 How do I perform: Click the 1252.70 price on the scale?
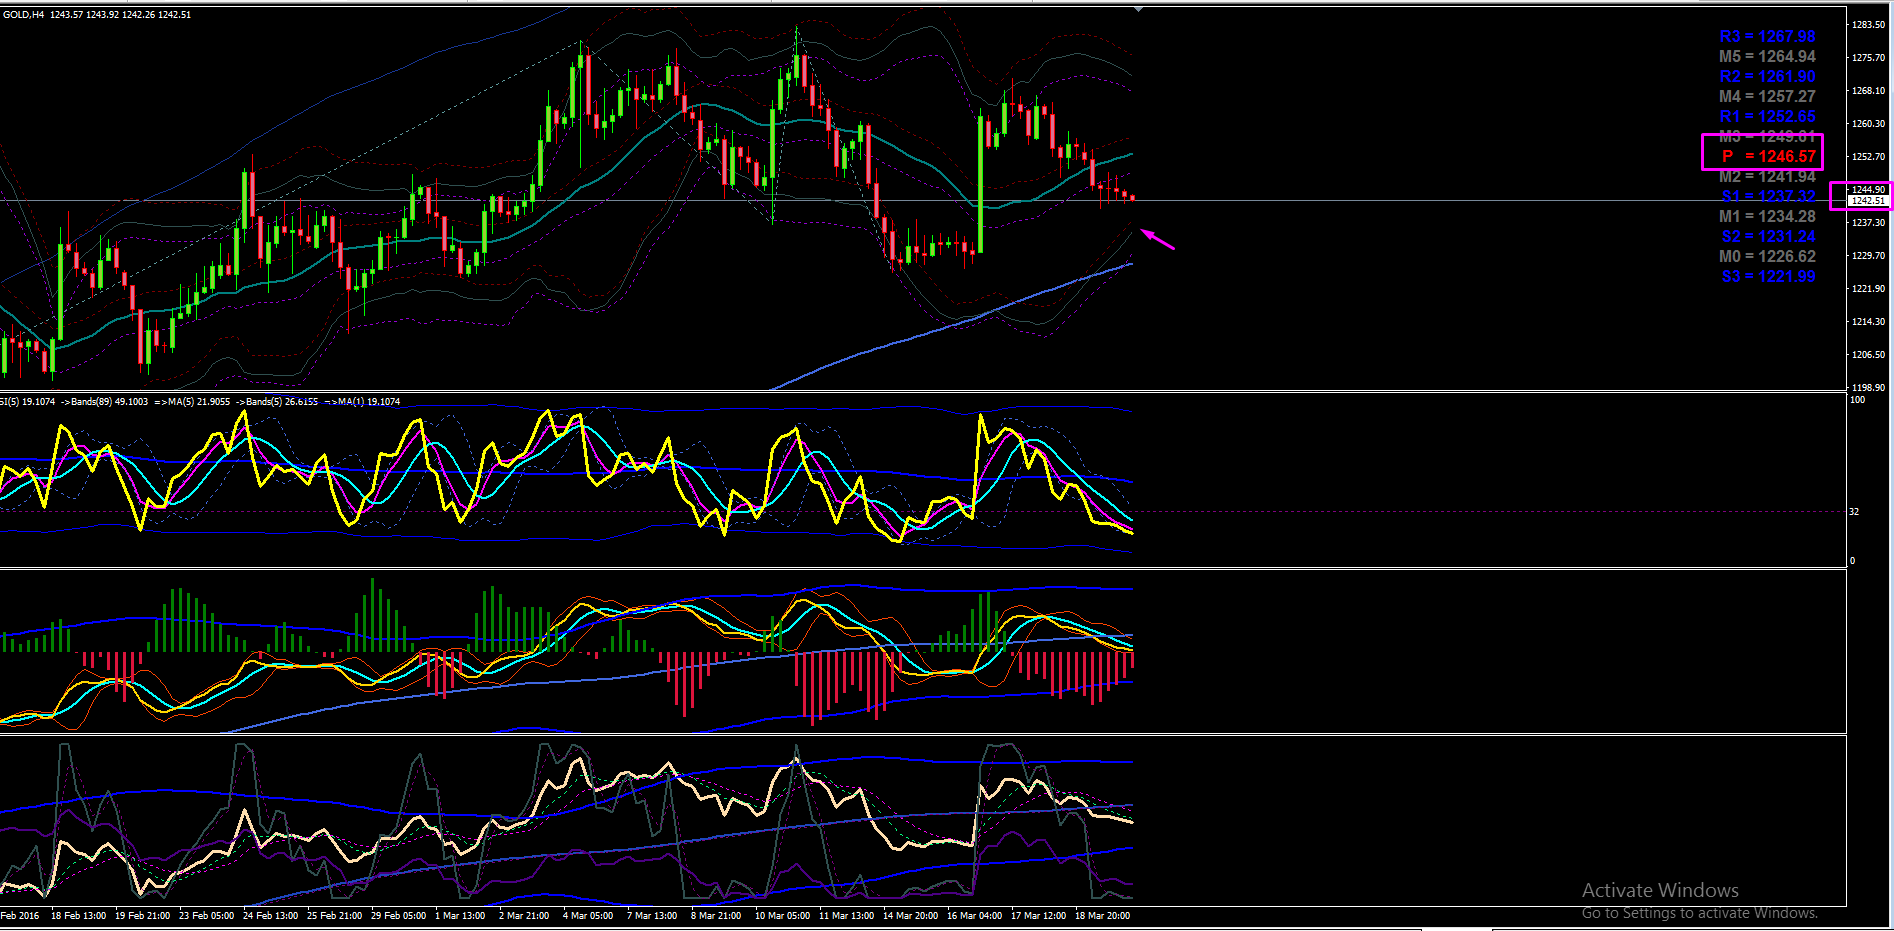click(x=1868, y=157)
